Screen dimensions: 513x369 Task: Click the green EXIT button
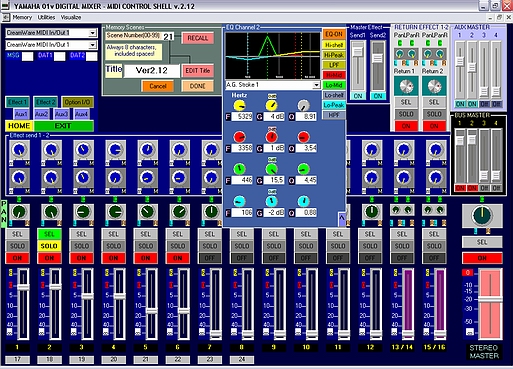point(63,126)
